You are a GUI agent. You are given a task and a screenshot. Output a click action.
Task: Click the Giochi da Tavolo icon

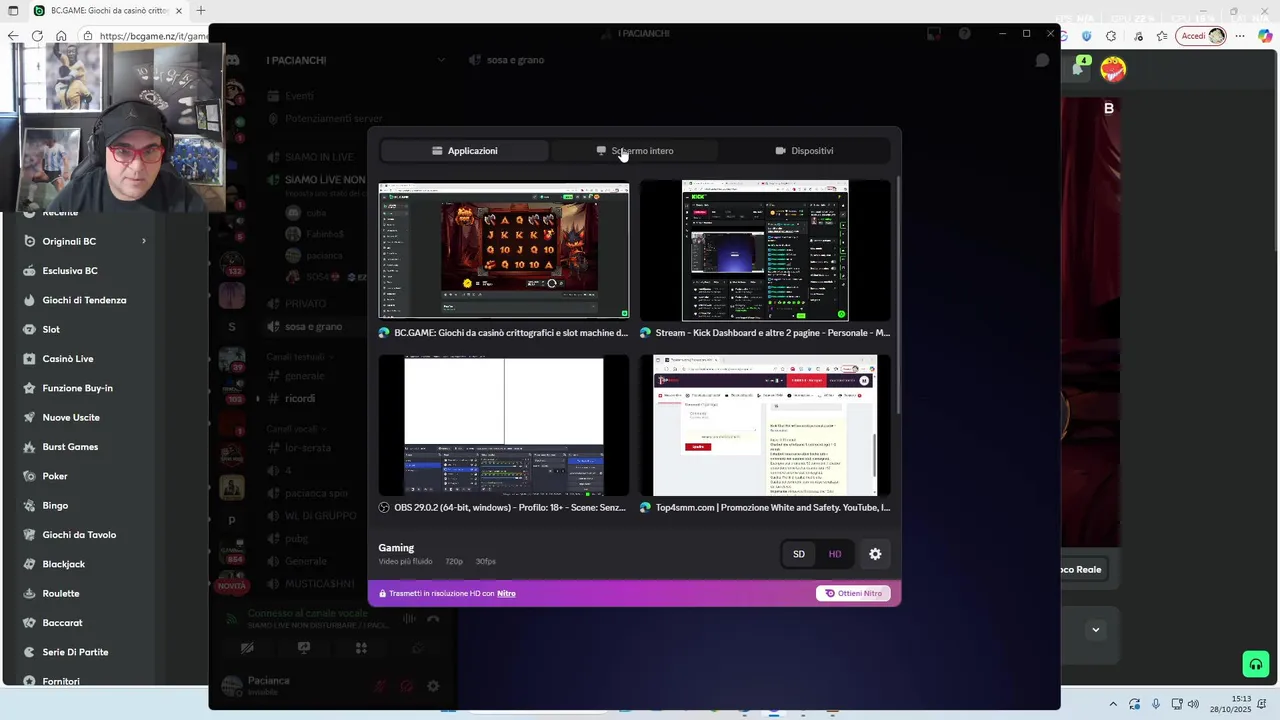29,535
